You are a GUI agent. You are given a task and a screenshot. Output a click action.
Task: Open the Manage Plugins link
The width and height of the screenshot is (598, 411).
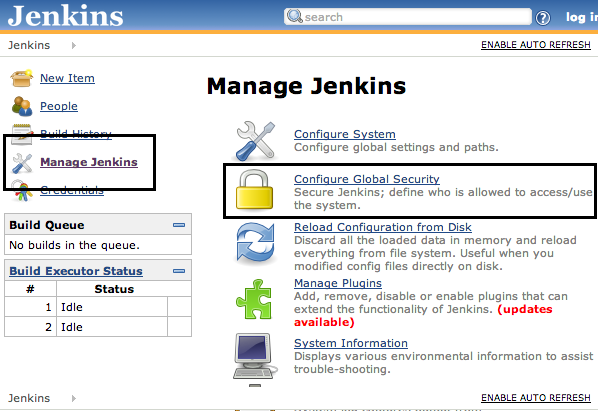coord(338,283)
